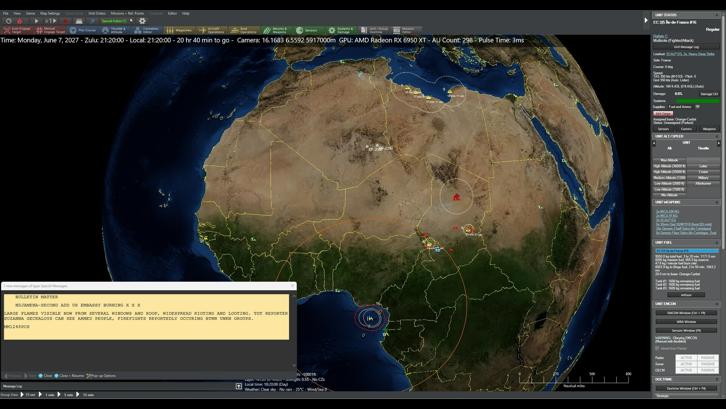Set Radar EMCON to Active

(x=686, y=358)
